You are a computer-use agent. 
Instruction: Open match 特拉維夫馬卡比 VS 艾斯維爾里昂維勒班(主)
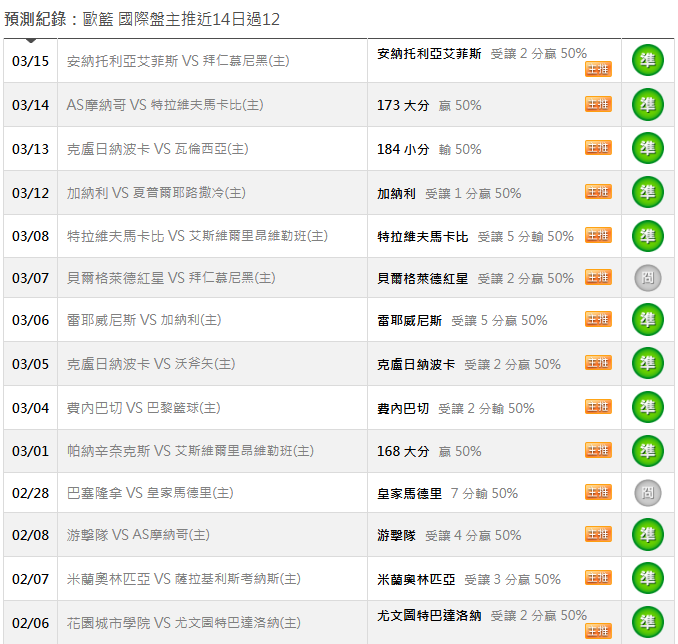click(x=197, y=236)
